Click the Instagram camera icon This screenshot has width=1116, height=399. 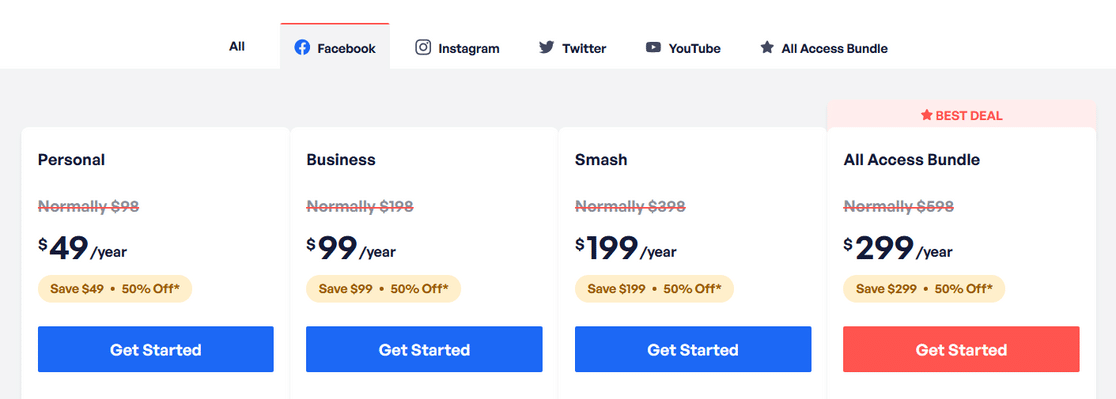[423, 48]
